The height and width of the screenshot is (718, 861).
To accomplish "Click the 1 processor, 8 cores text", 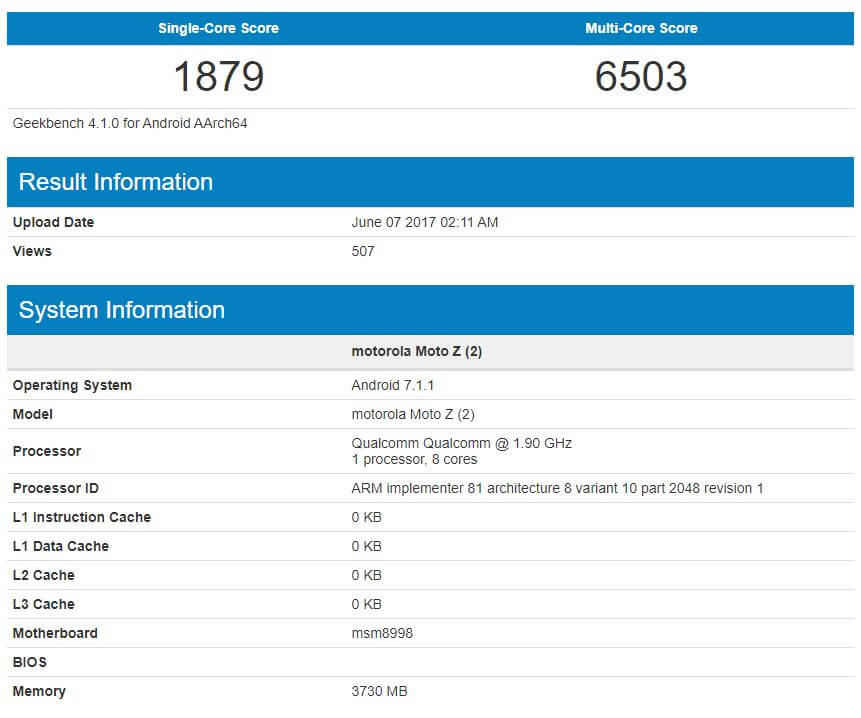I will (x=414, y=459).
